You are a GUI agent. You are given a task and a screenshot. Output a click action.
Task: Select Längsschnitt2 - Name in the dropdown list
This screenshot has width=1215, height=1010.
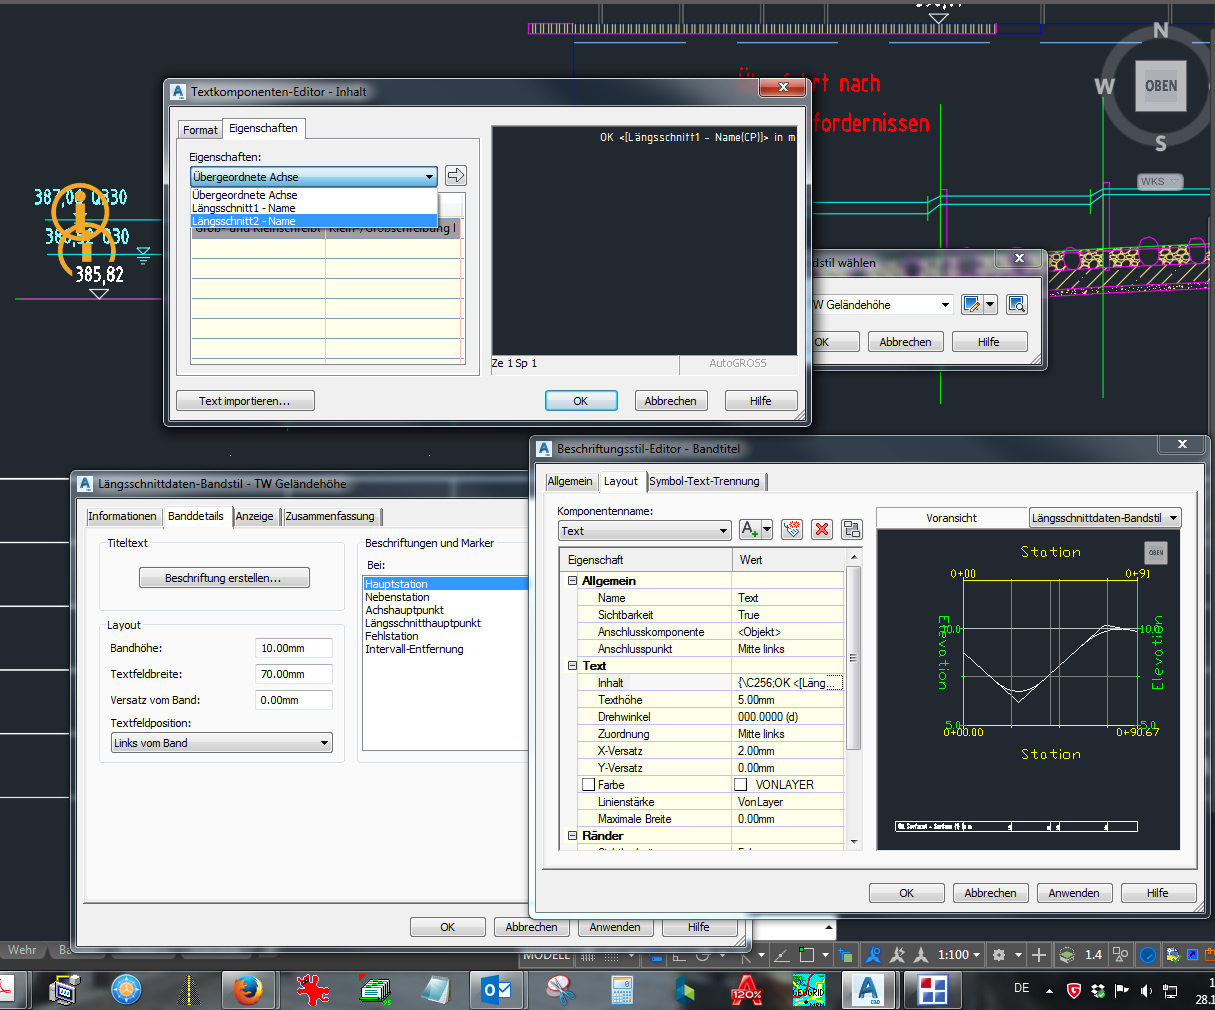point(314,221)
